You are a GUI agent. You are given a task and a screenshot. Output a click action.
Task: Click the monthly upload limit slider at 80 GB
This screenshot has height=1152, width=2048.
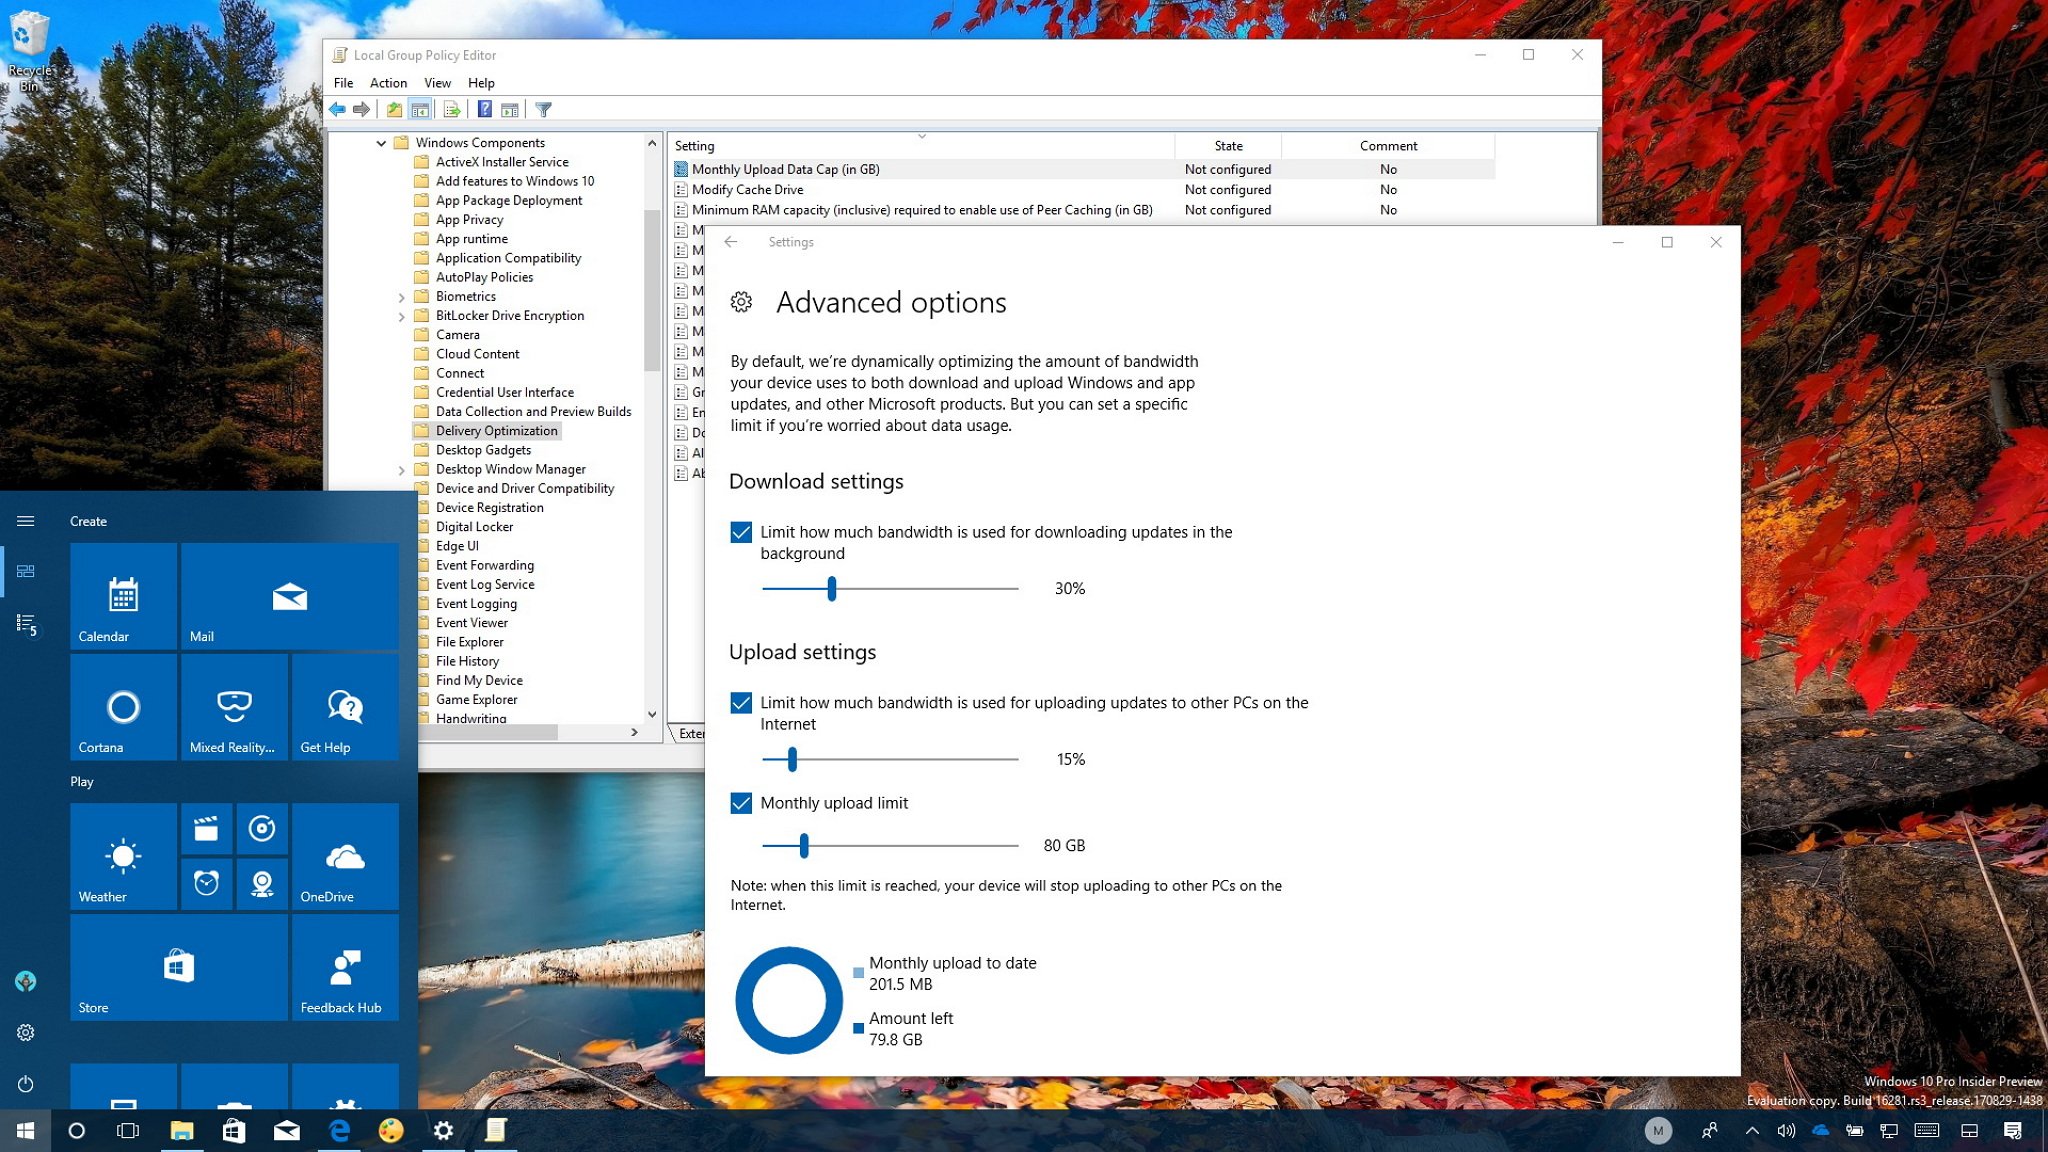click(803, 846)
